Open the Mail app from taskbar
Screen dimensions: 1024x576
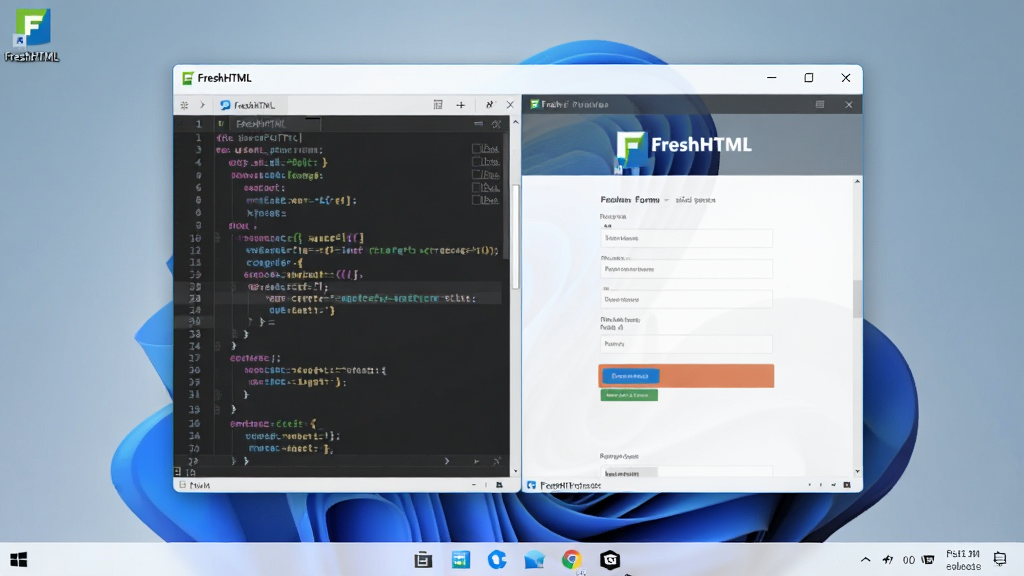(x=534, y=560)
